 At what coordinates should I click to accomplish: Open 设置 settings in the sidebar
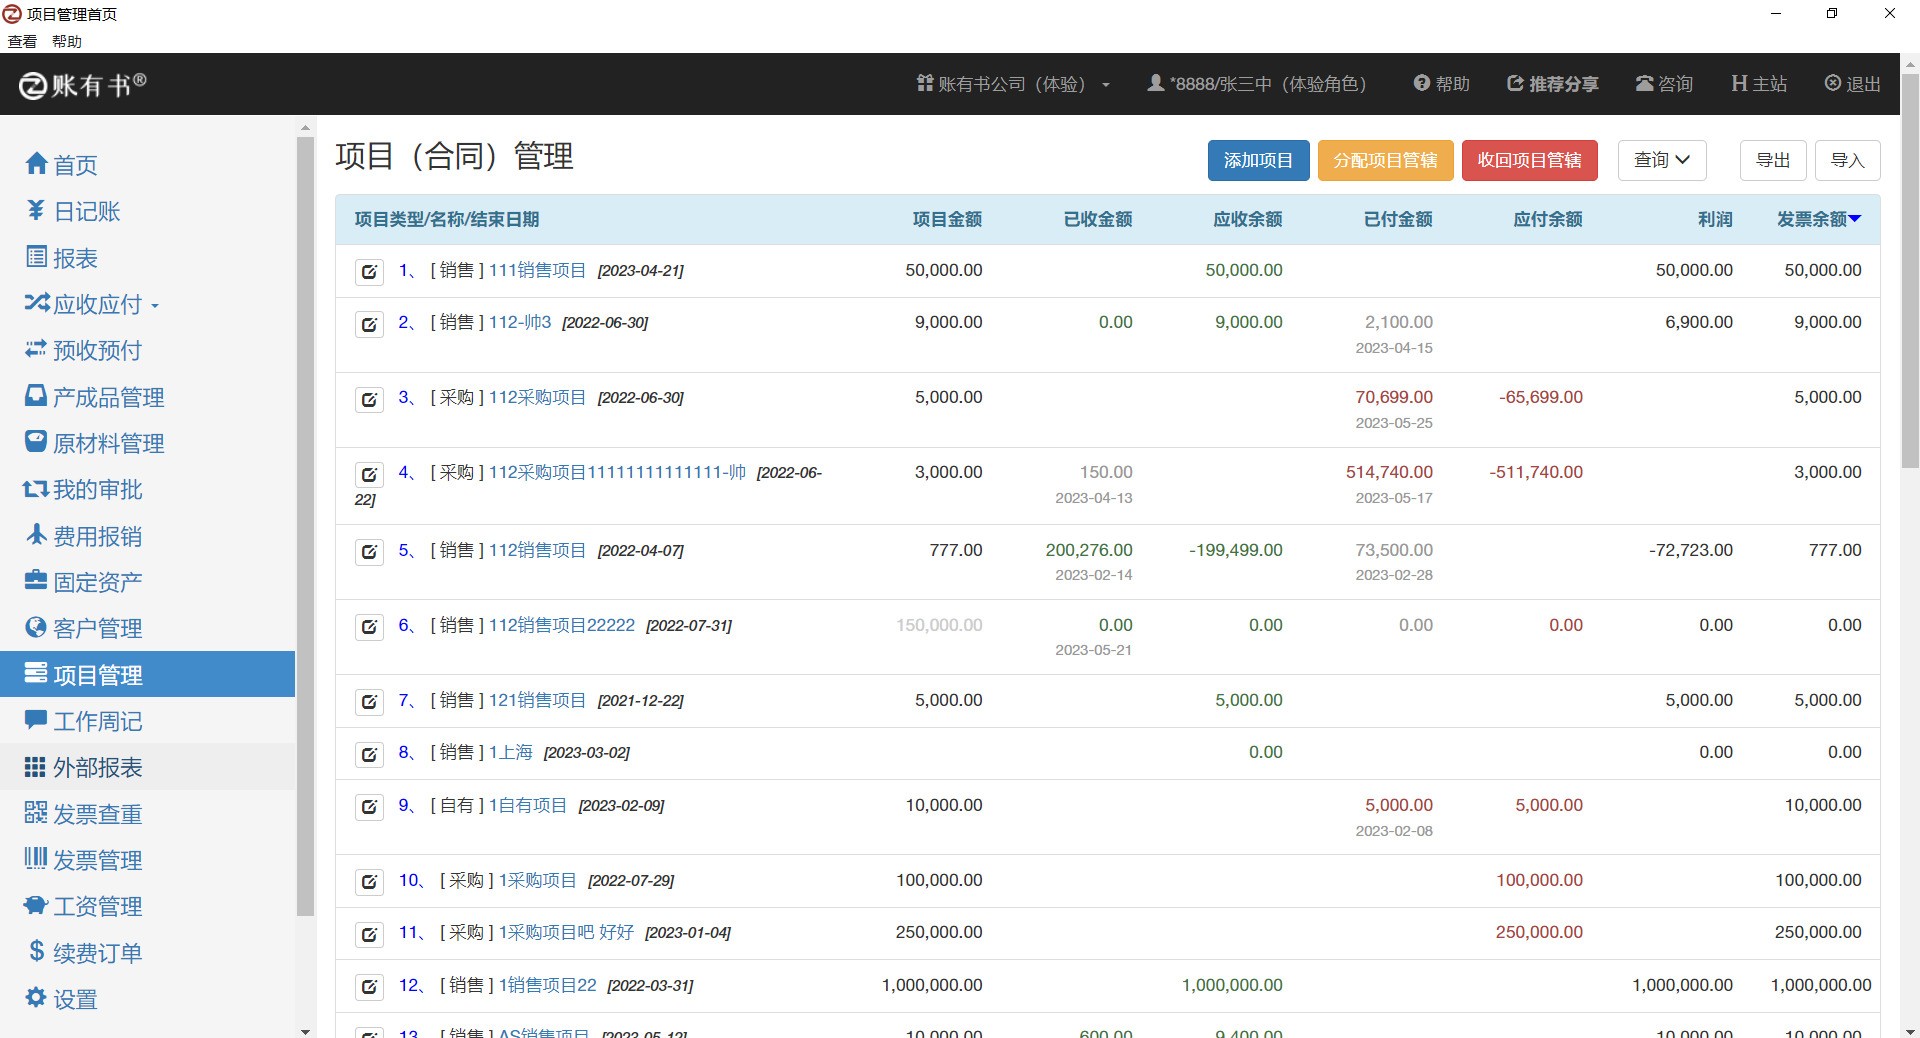(x=62, y=999)
